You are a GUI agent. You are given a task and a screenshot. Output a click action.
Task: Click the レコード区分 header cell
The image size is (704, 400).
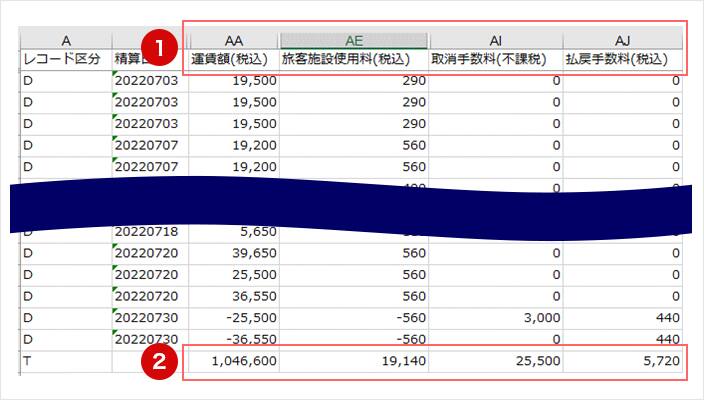pyautogui.click(x=62, y=59)
